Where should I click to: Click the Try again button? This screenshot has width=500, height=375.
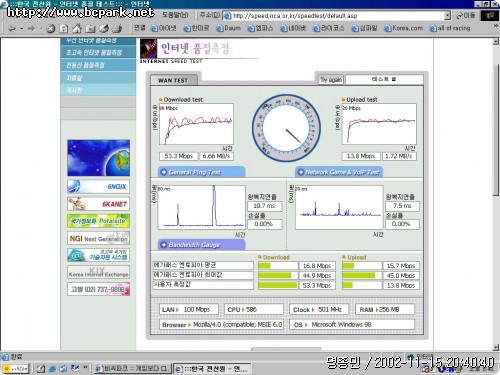pyautogui.click(x=331, y=80)
